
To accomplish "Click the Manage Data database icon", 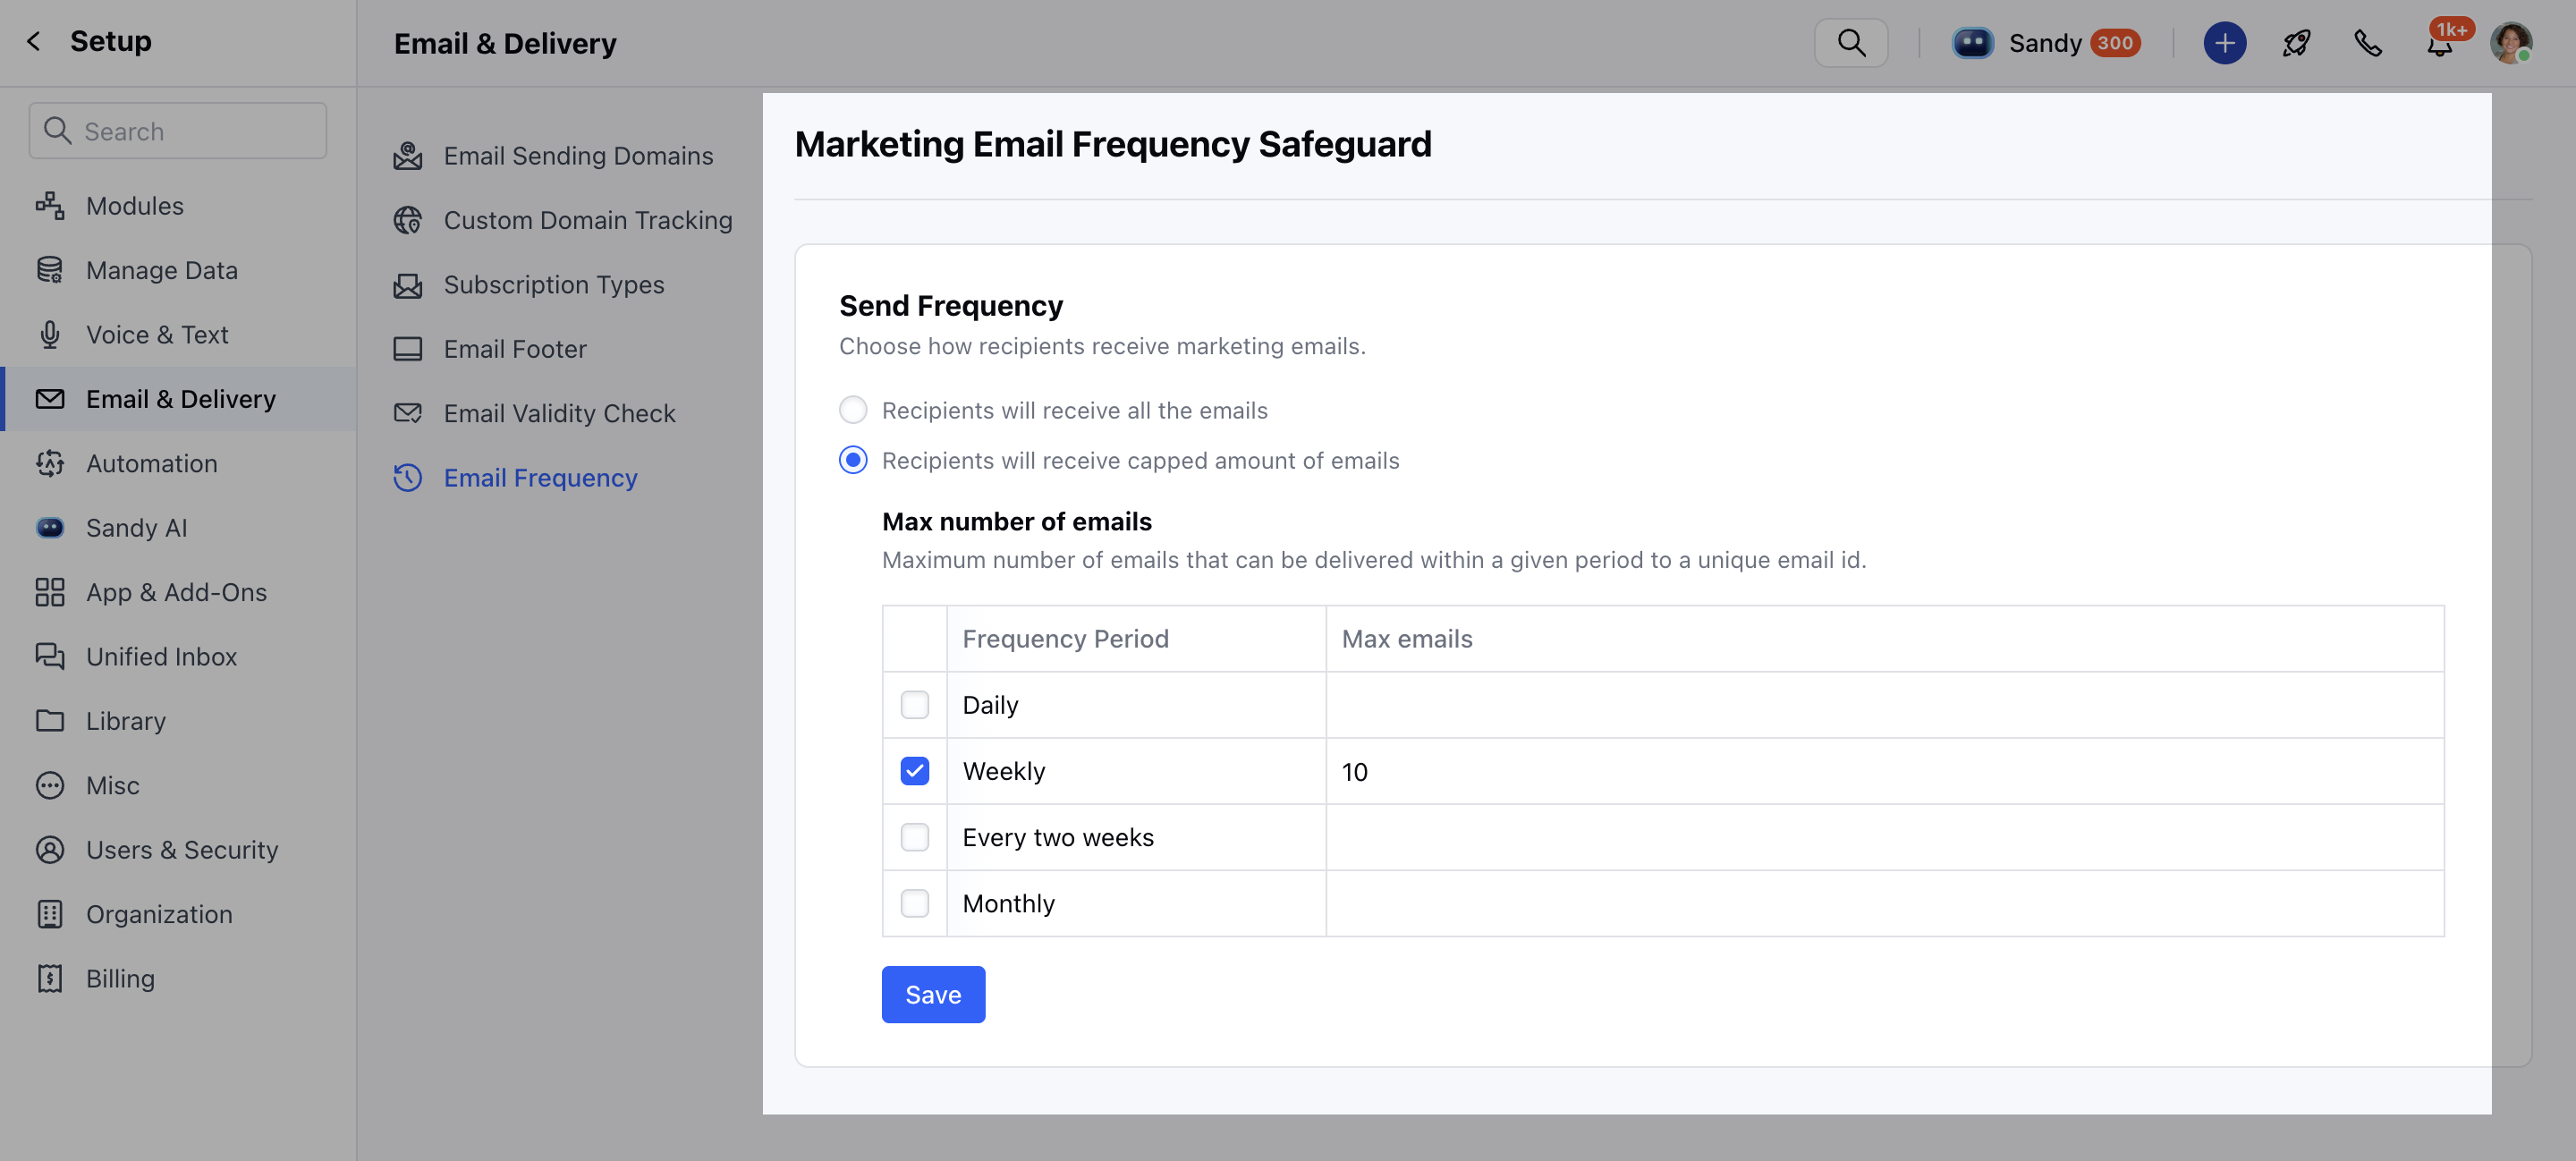I will tap(50, 270).
